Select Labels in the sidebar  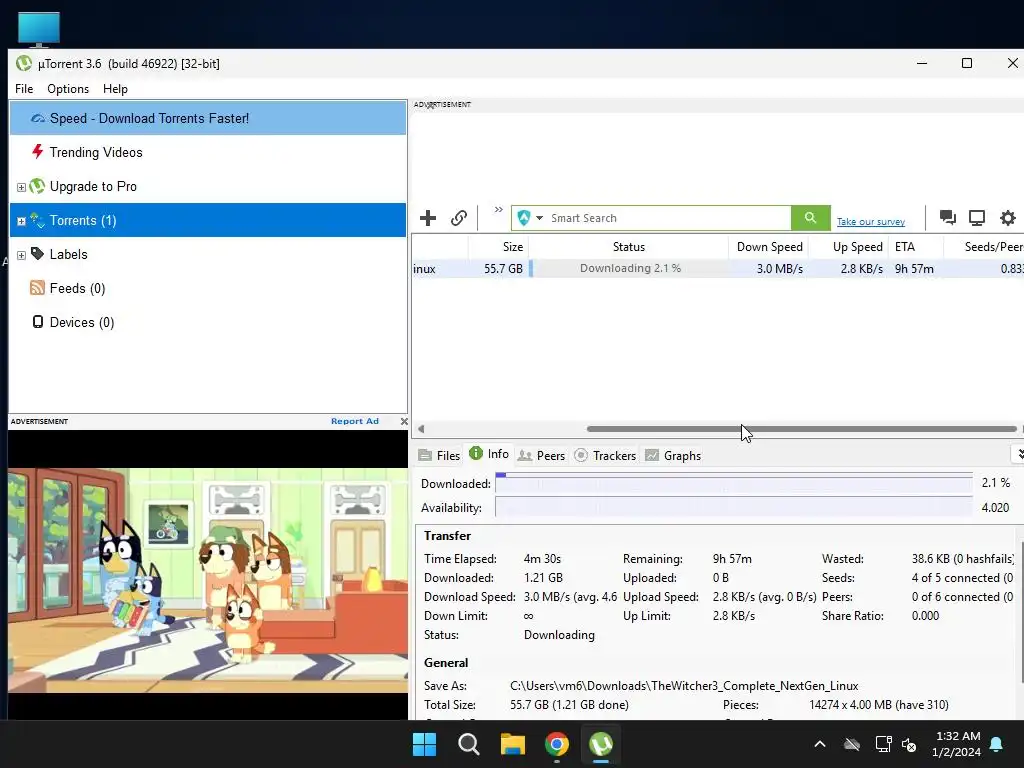(208, 254)
